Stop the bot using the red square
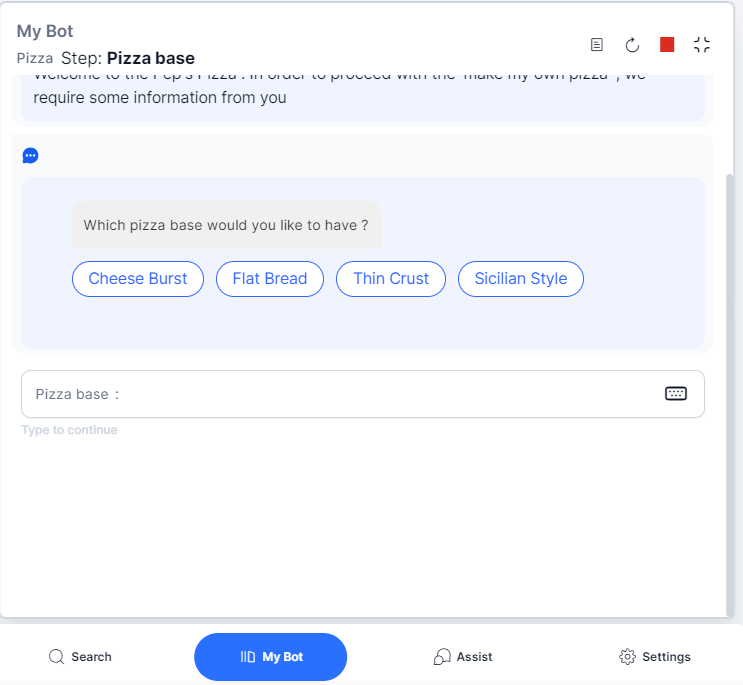 point(667,45)
